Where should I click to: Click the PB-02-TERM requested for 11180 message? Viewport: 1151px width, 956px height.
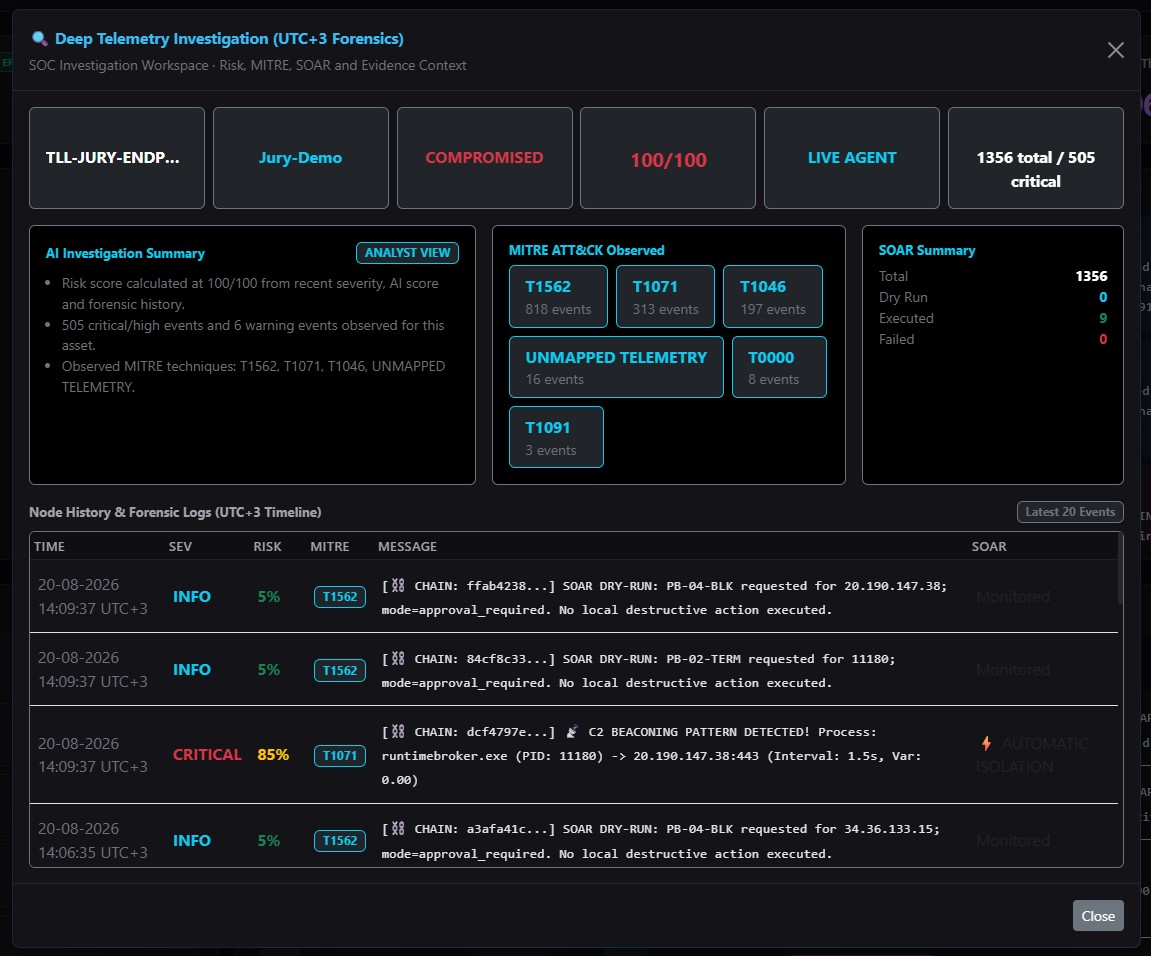[638, 670]
